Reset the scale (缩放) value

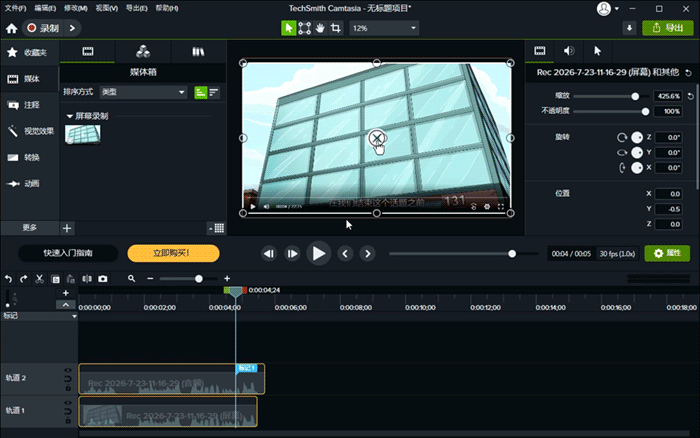tap(690, 96)
